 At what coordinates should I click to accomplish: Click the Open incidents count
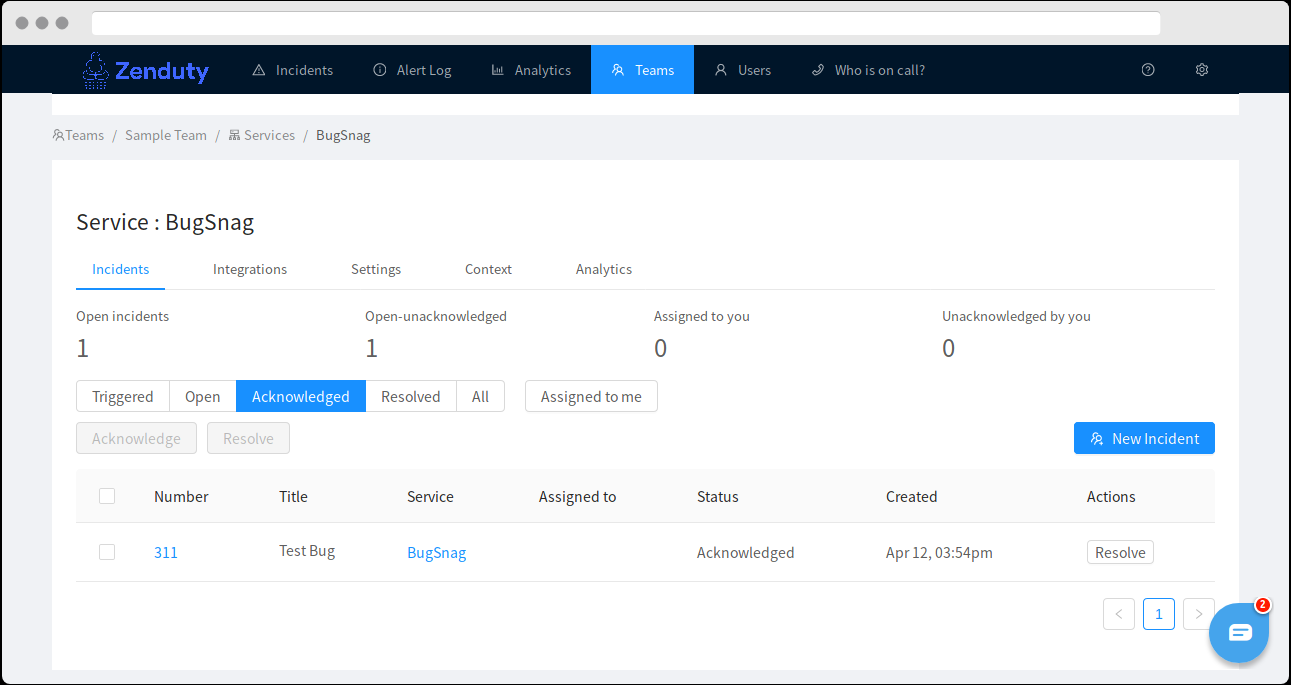pyautogui.click(x=83, y=348)
